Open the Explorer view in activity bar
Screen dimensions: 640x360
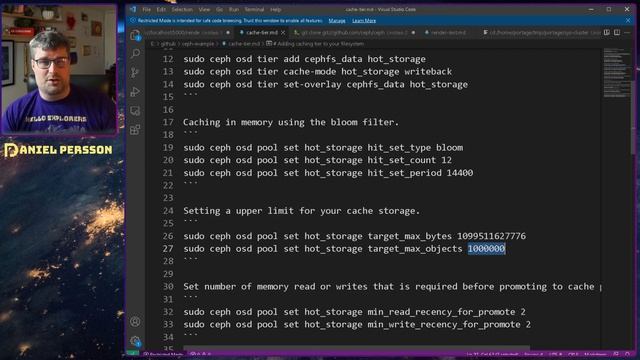click(135, 35)
